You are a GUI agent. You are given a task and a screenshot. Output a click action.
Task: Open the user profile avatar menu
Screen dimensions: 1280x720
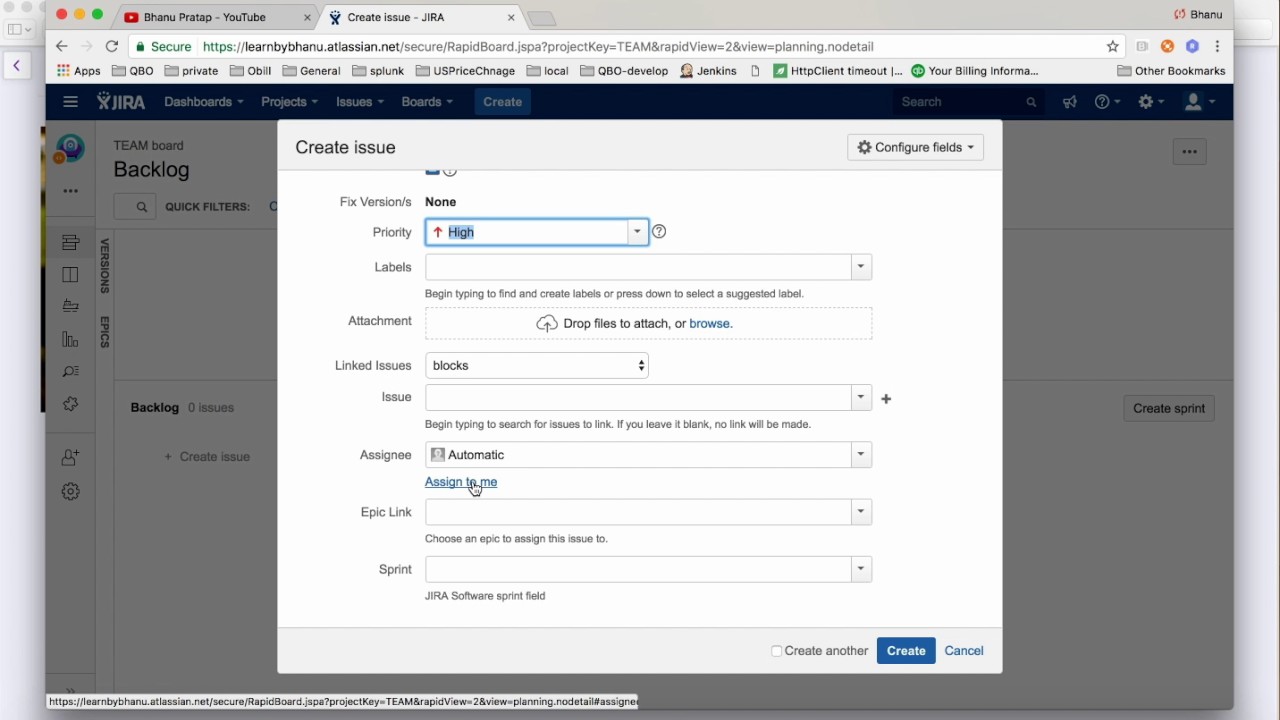[x=1197, y=102]
